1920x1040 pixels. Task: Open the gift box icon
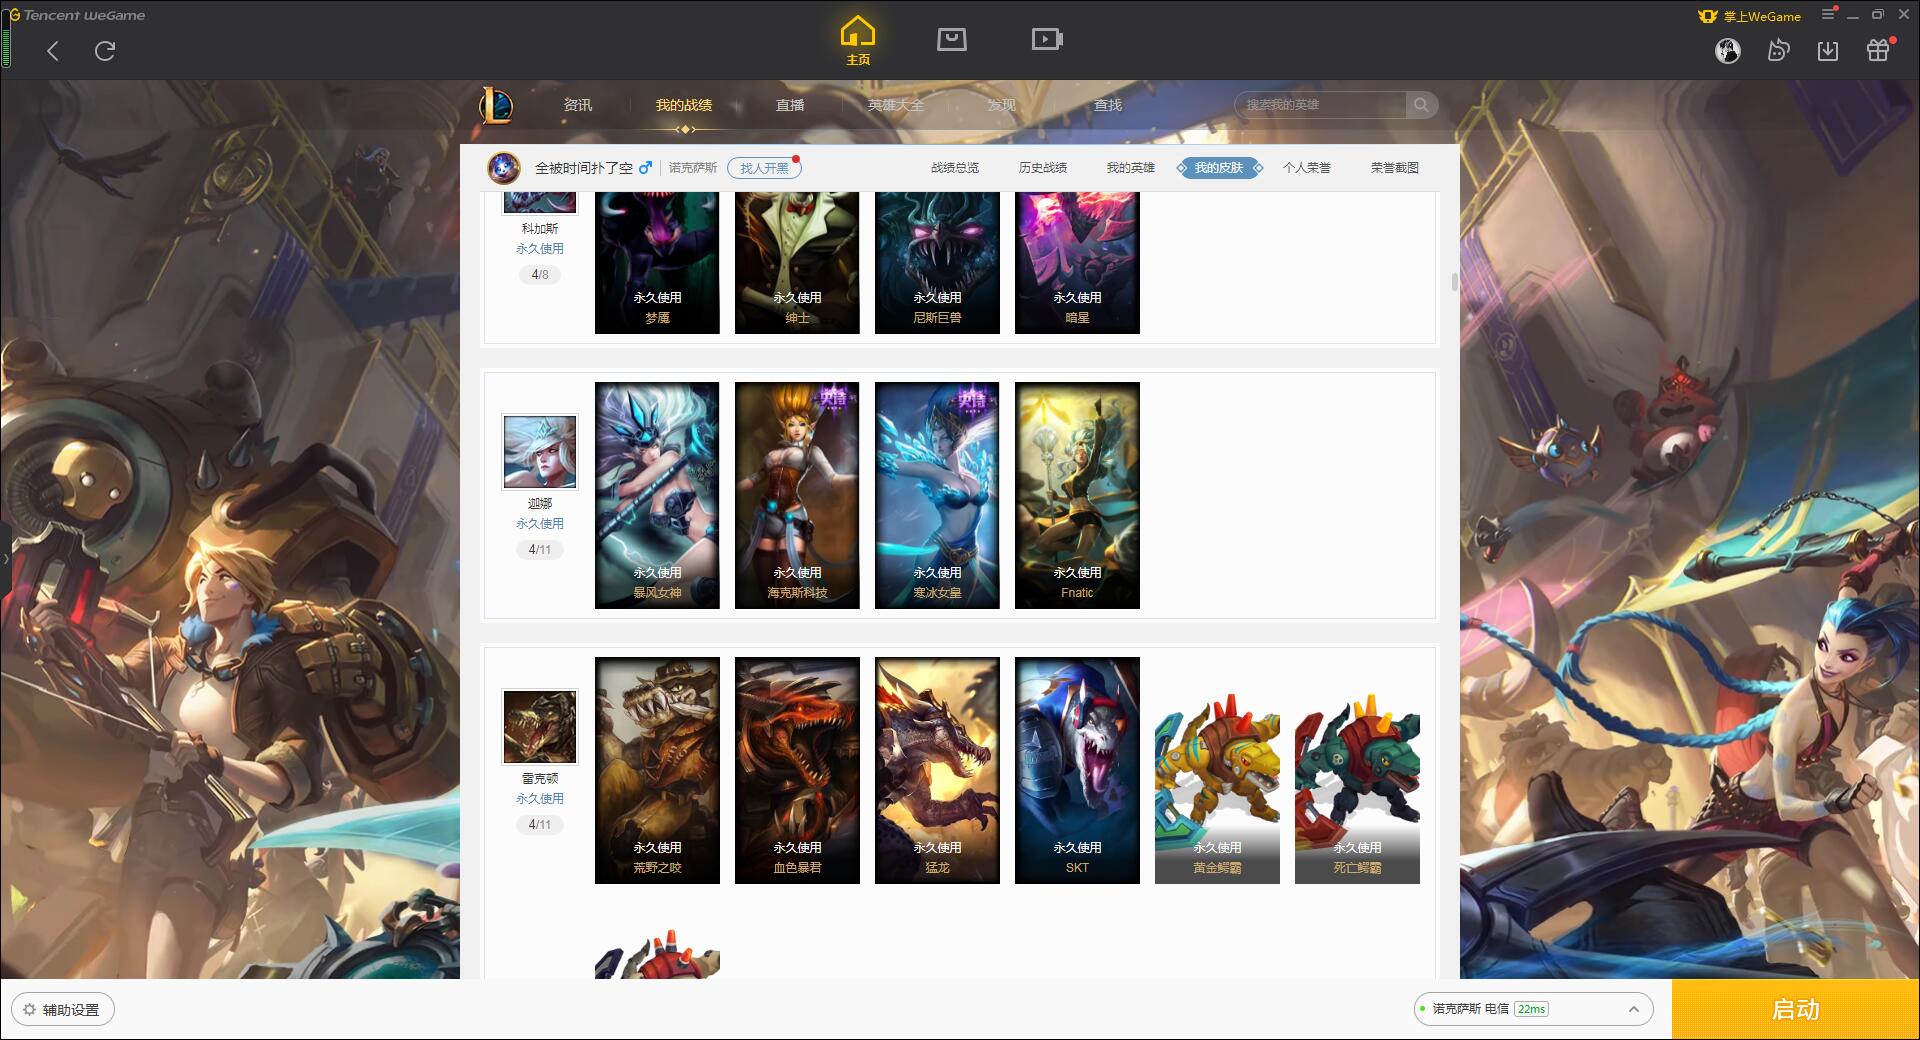click(x=1878, y=50)
